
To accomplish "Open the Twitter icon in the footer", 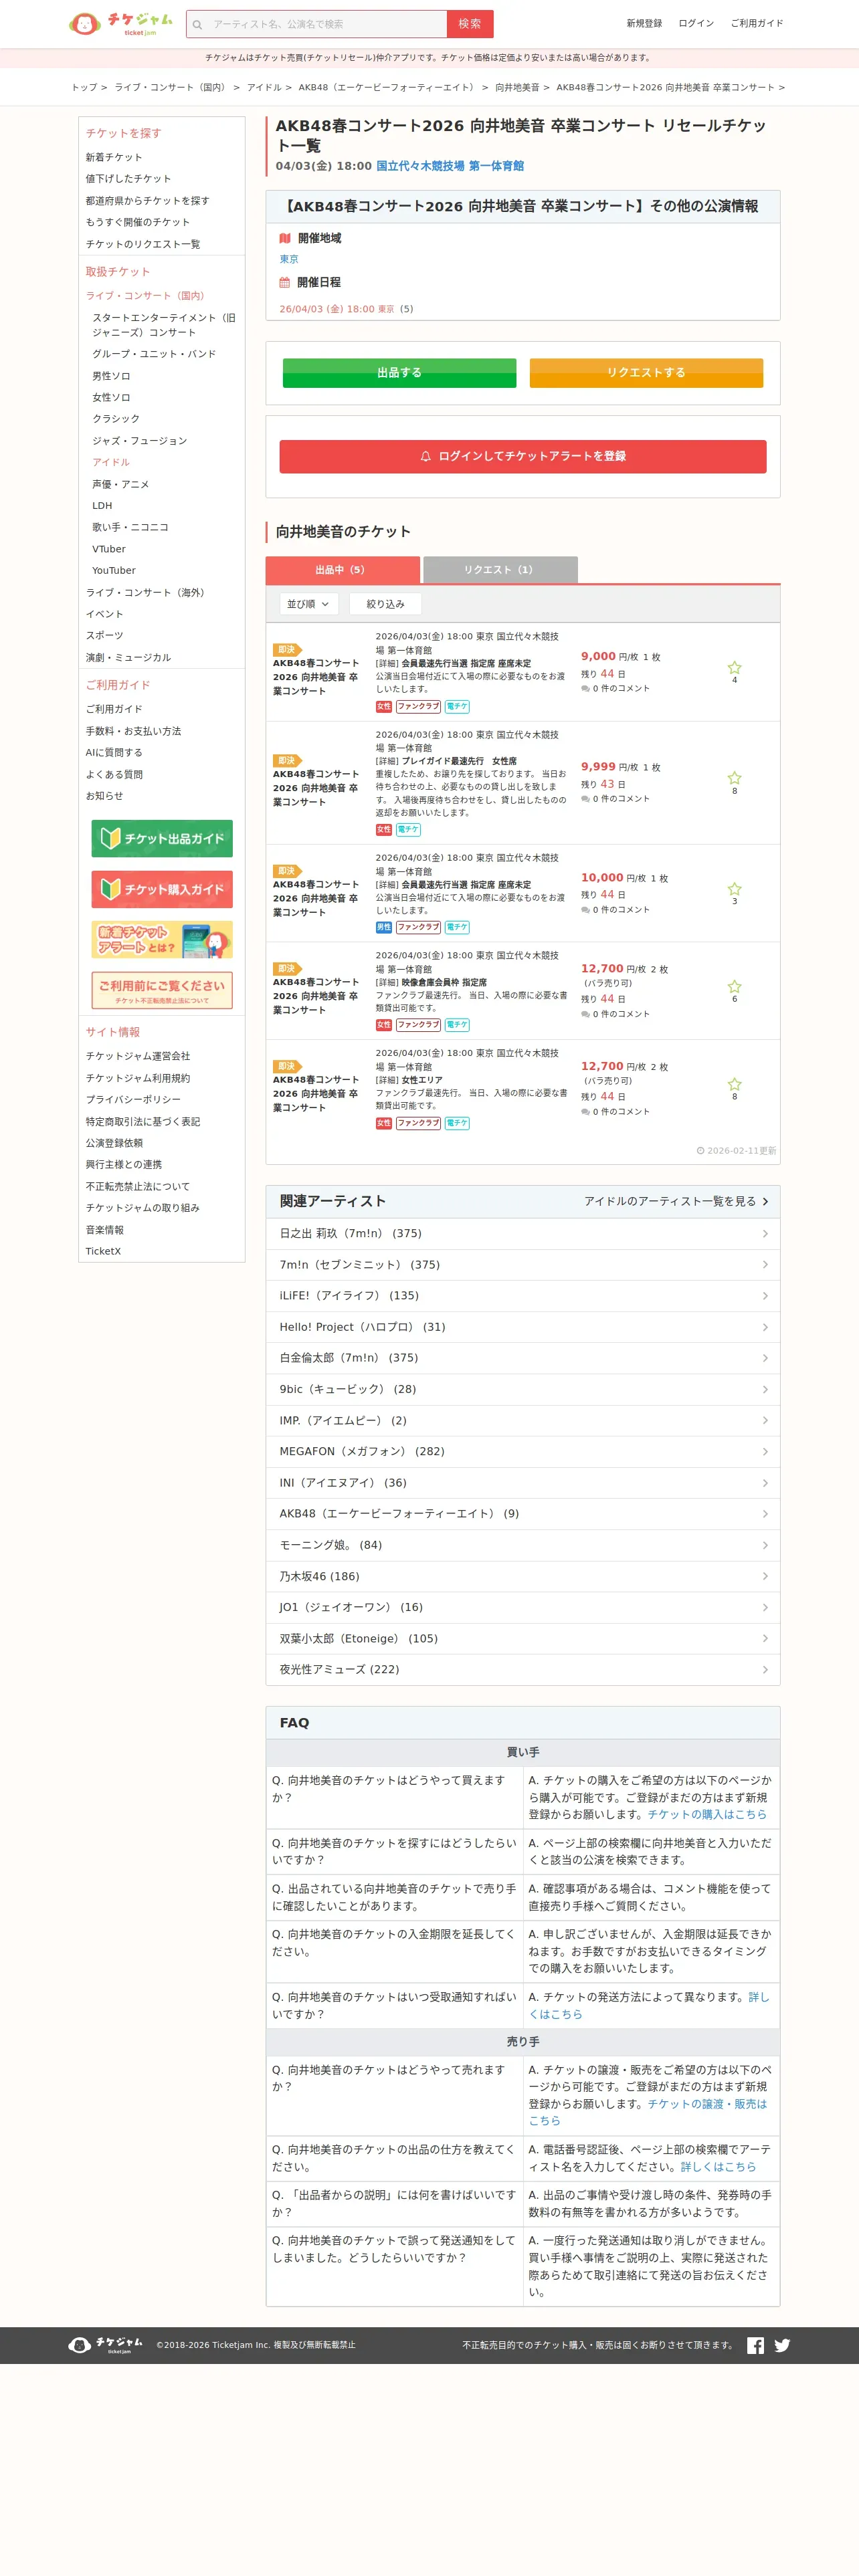I will click(782, 2345).
